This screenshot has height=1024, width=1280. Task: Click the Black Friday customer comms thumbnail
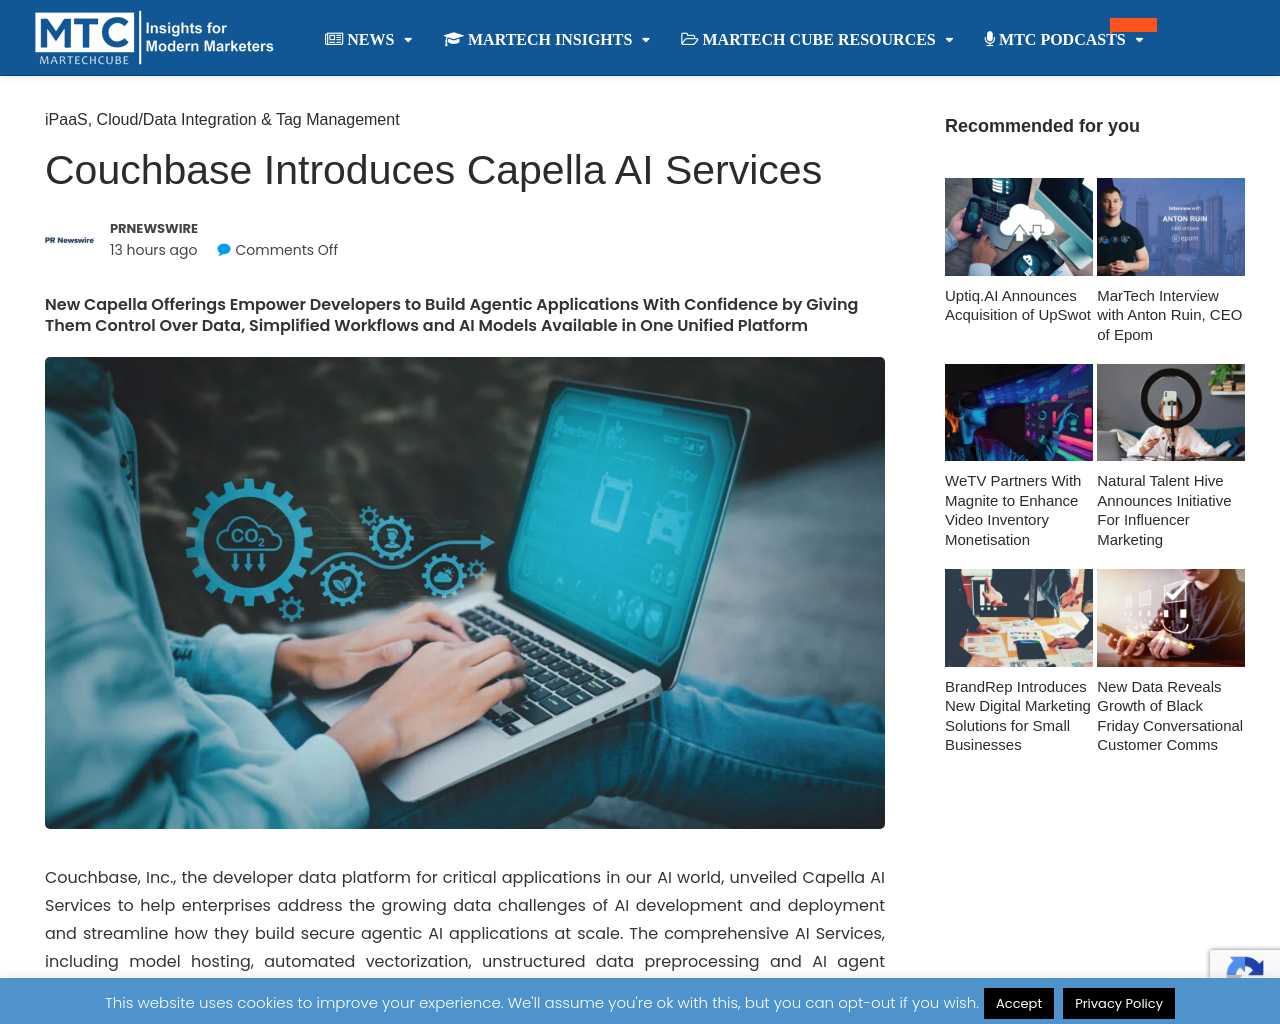[1171, 618]
